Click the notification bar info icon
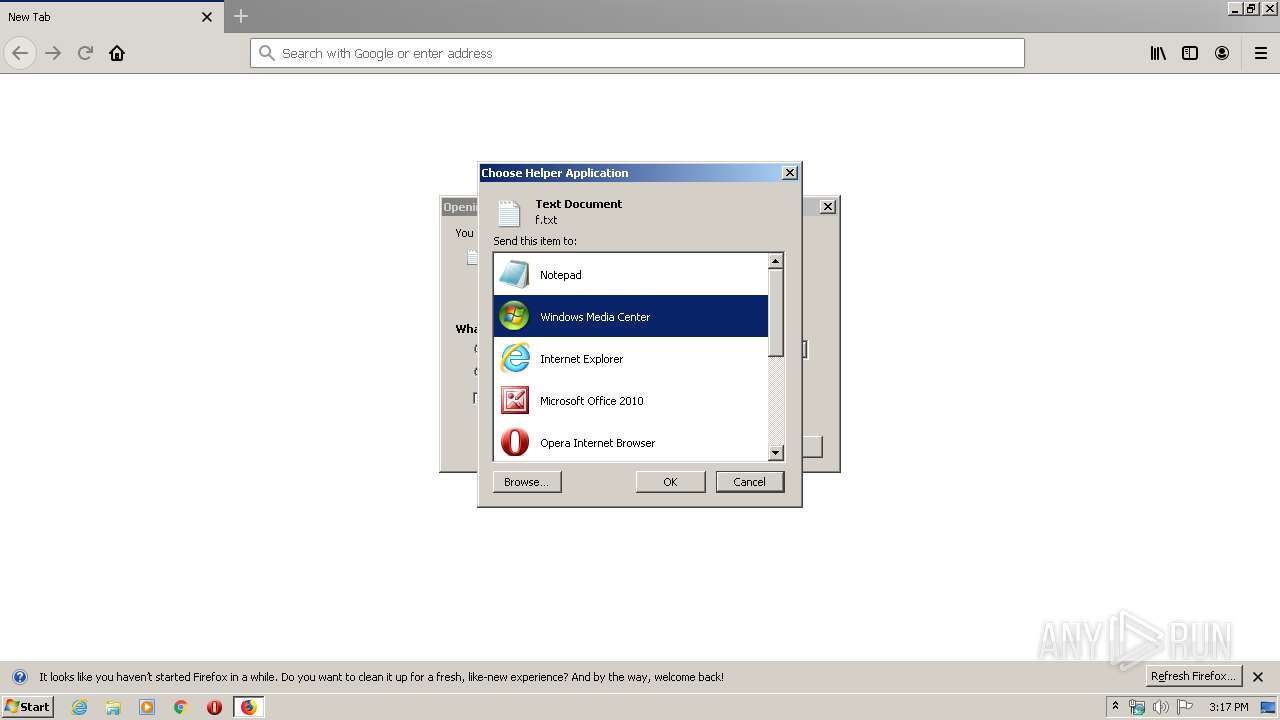Viewport: 1280px width, 720px height. click(x=19, y=677)
